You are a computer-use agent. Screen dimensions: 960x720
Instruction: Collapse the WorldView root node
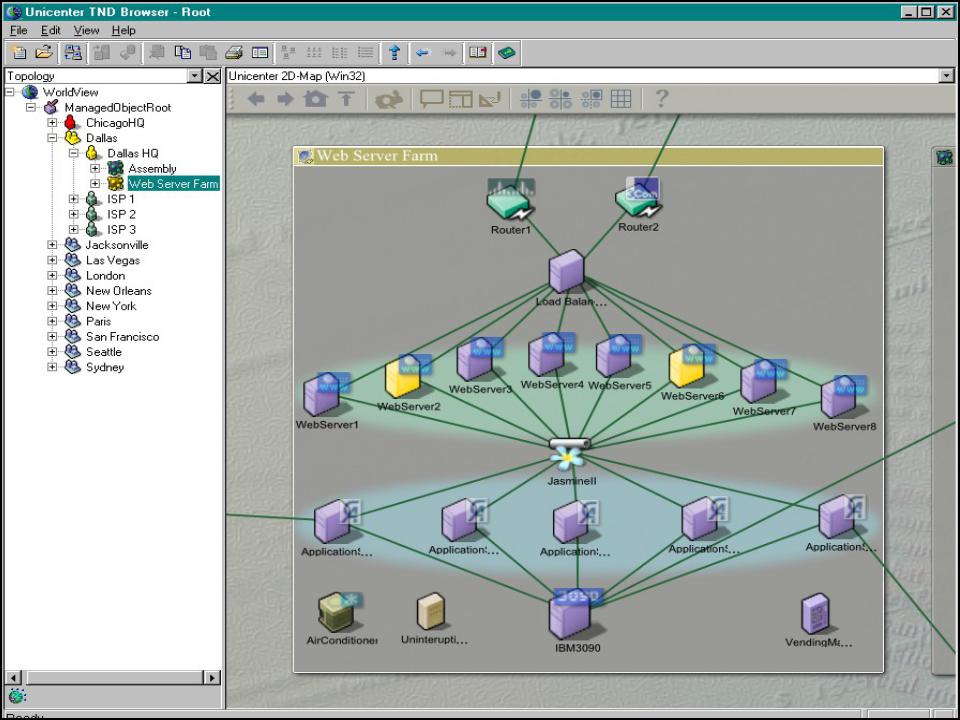(x=10, y=92)
